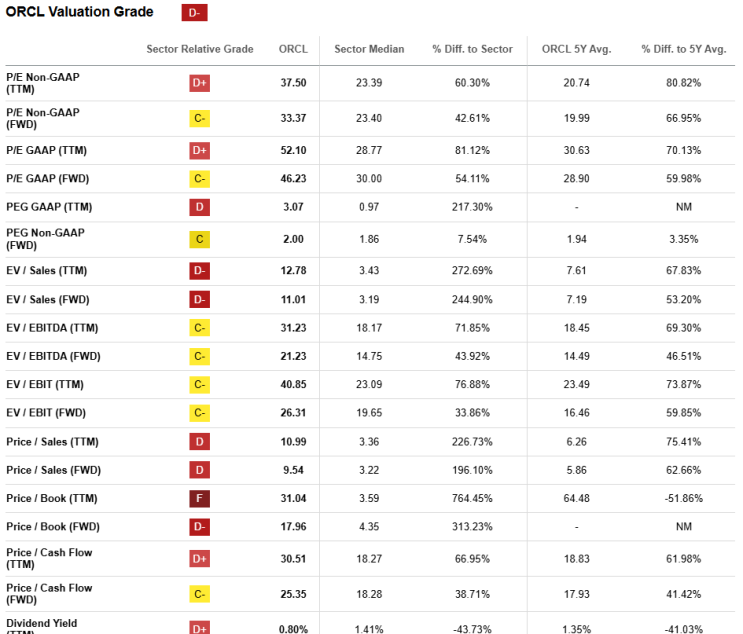The height and width of the screenshot is (634, 743).
Task: Select the % Diff. to Sector column header
Action: point(472,49)
